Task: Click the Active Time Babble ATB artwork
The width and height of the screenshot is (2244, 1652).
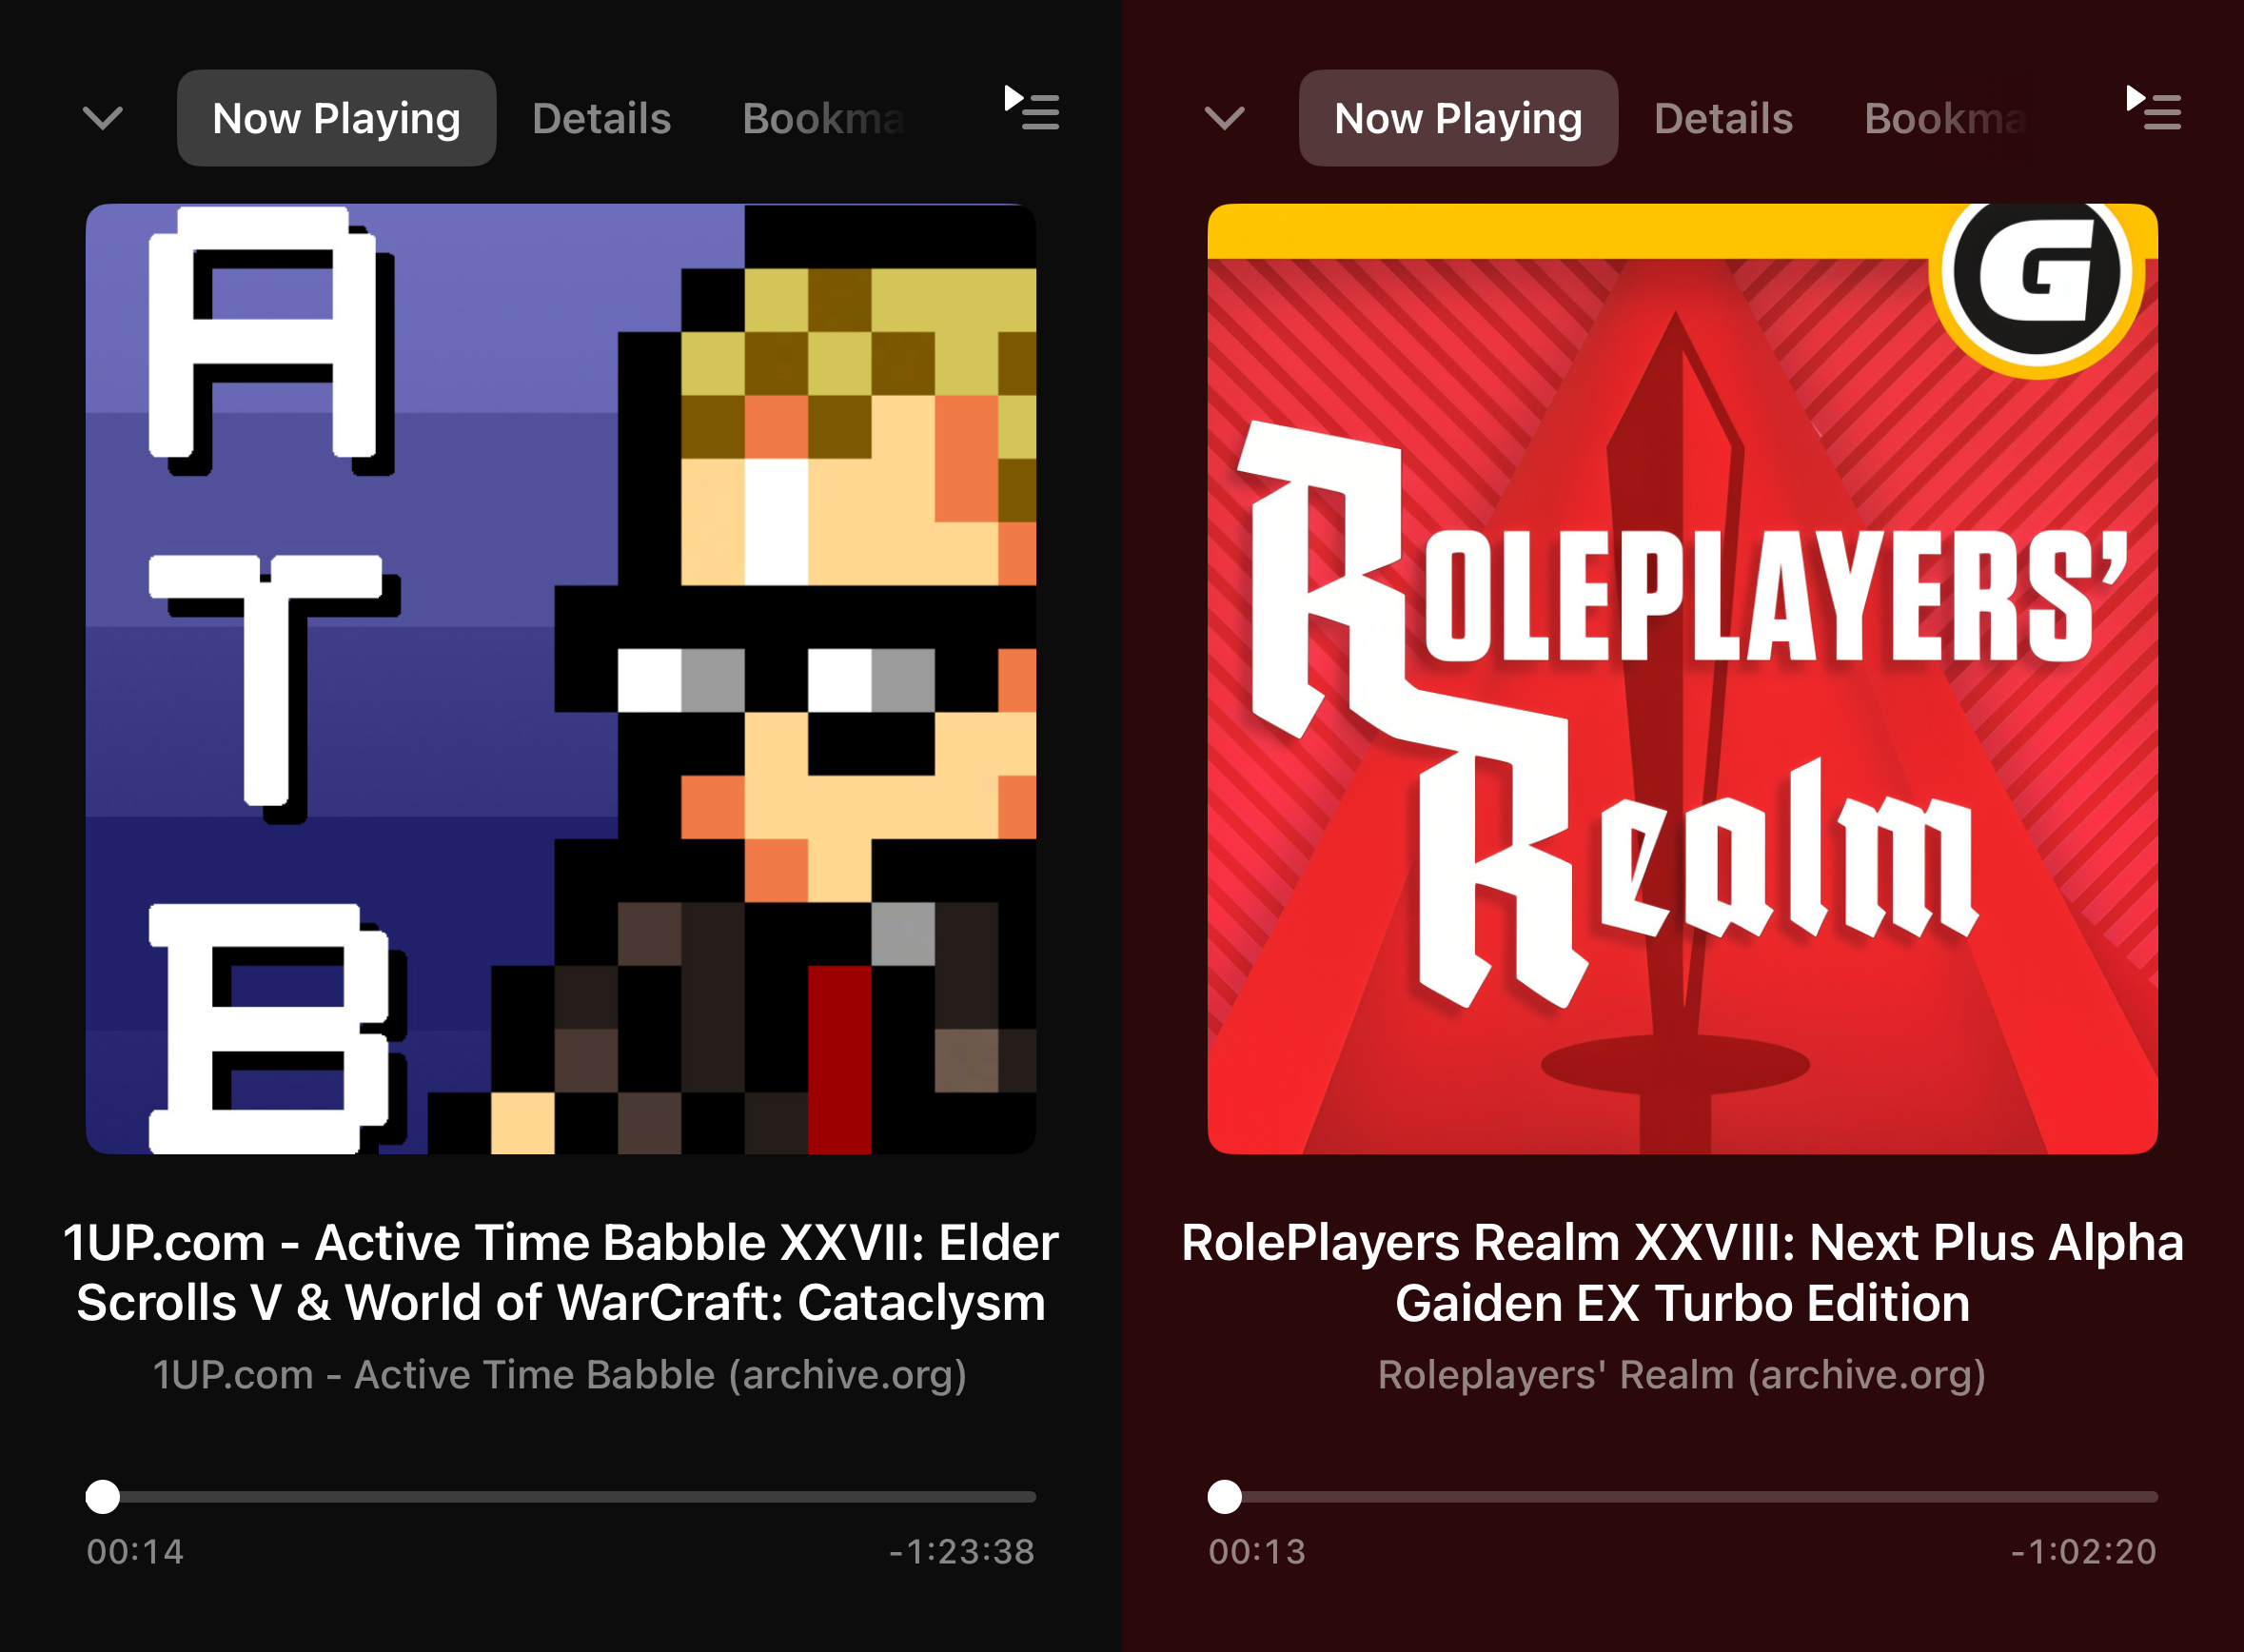Action: click(x=560, y=678)
